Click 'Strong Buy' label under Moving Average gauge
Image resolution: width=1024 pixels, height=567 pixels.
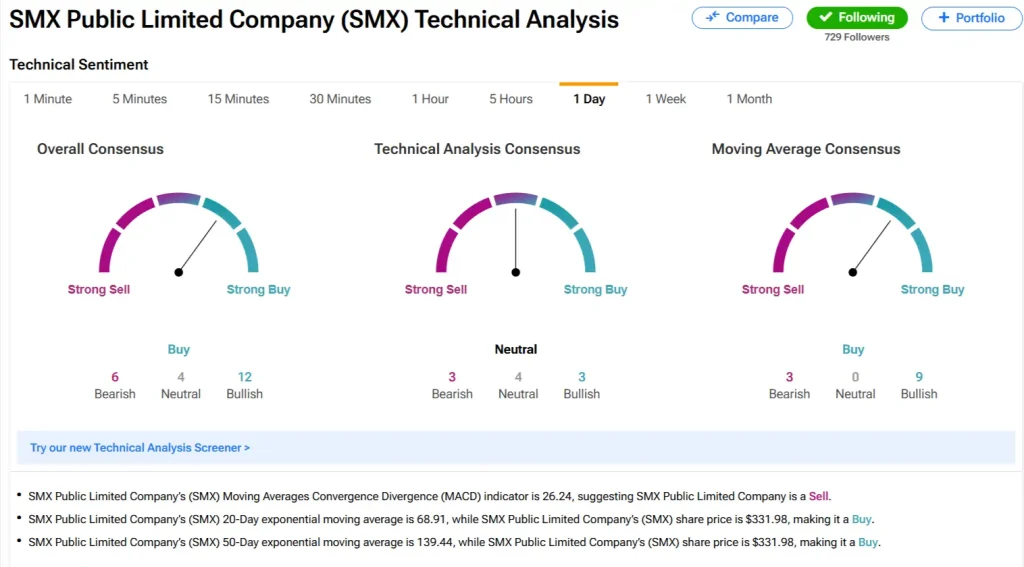[933, 289]
